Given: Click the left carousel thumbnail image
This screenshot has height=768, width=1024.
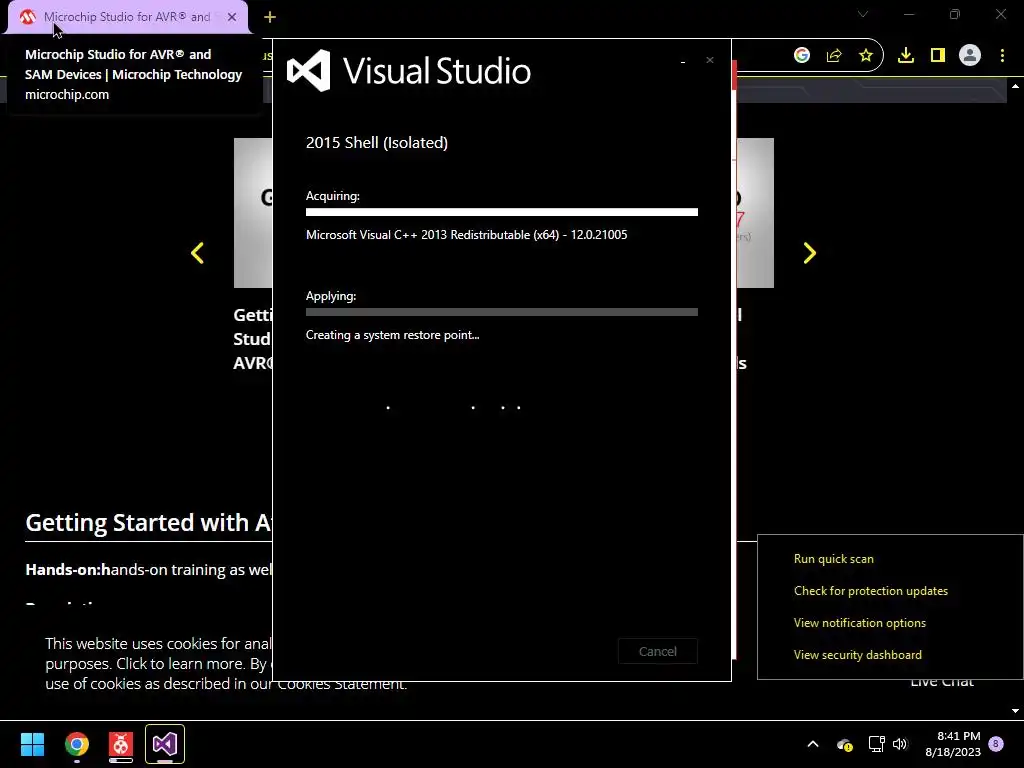Looking at the screenshot, I should [x=253, y=212].
